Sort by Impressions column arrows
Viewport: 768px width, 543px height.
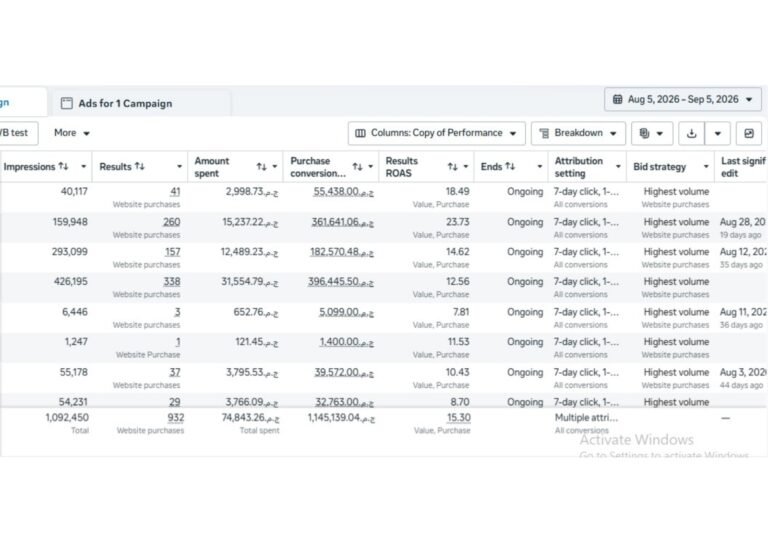tap(63, 166)
